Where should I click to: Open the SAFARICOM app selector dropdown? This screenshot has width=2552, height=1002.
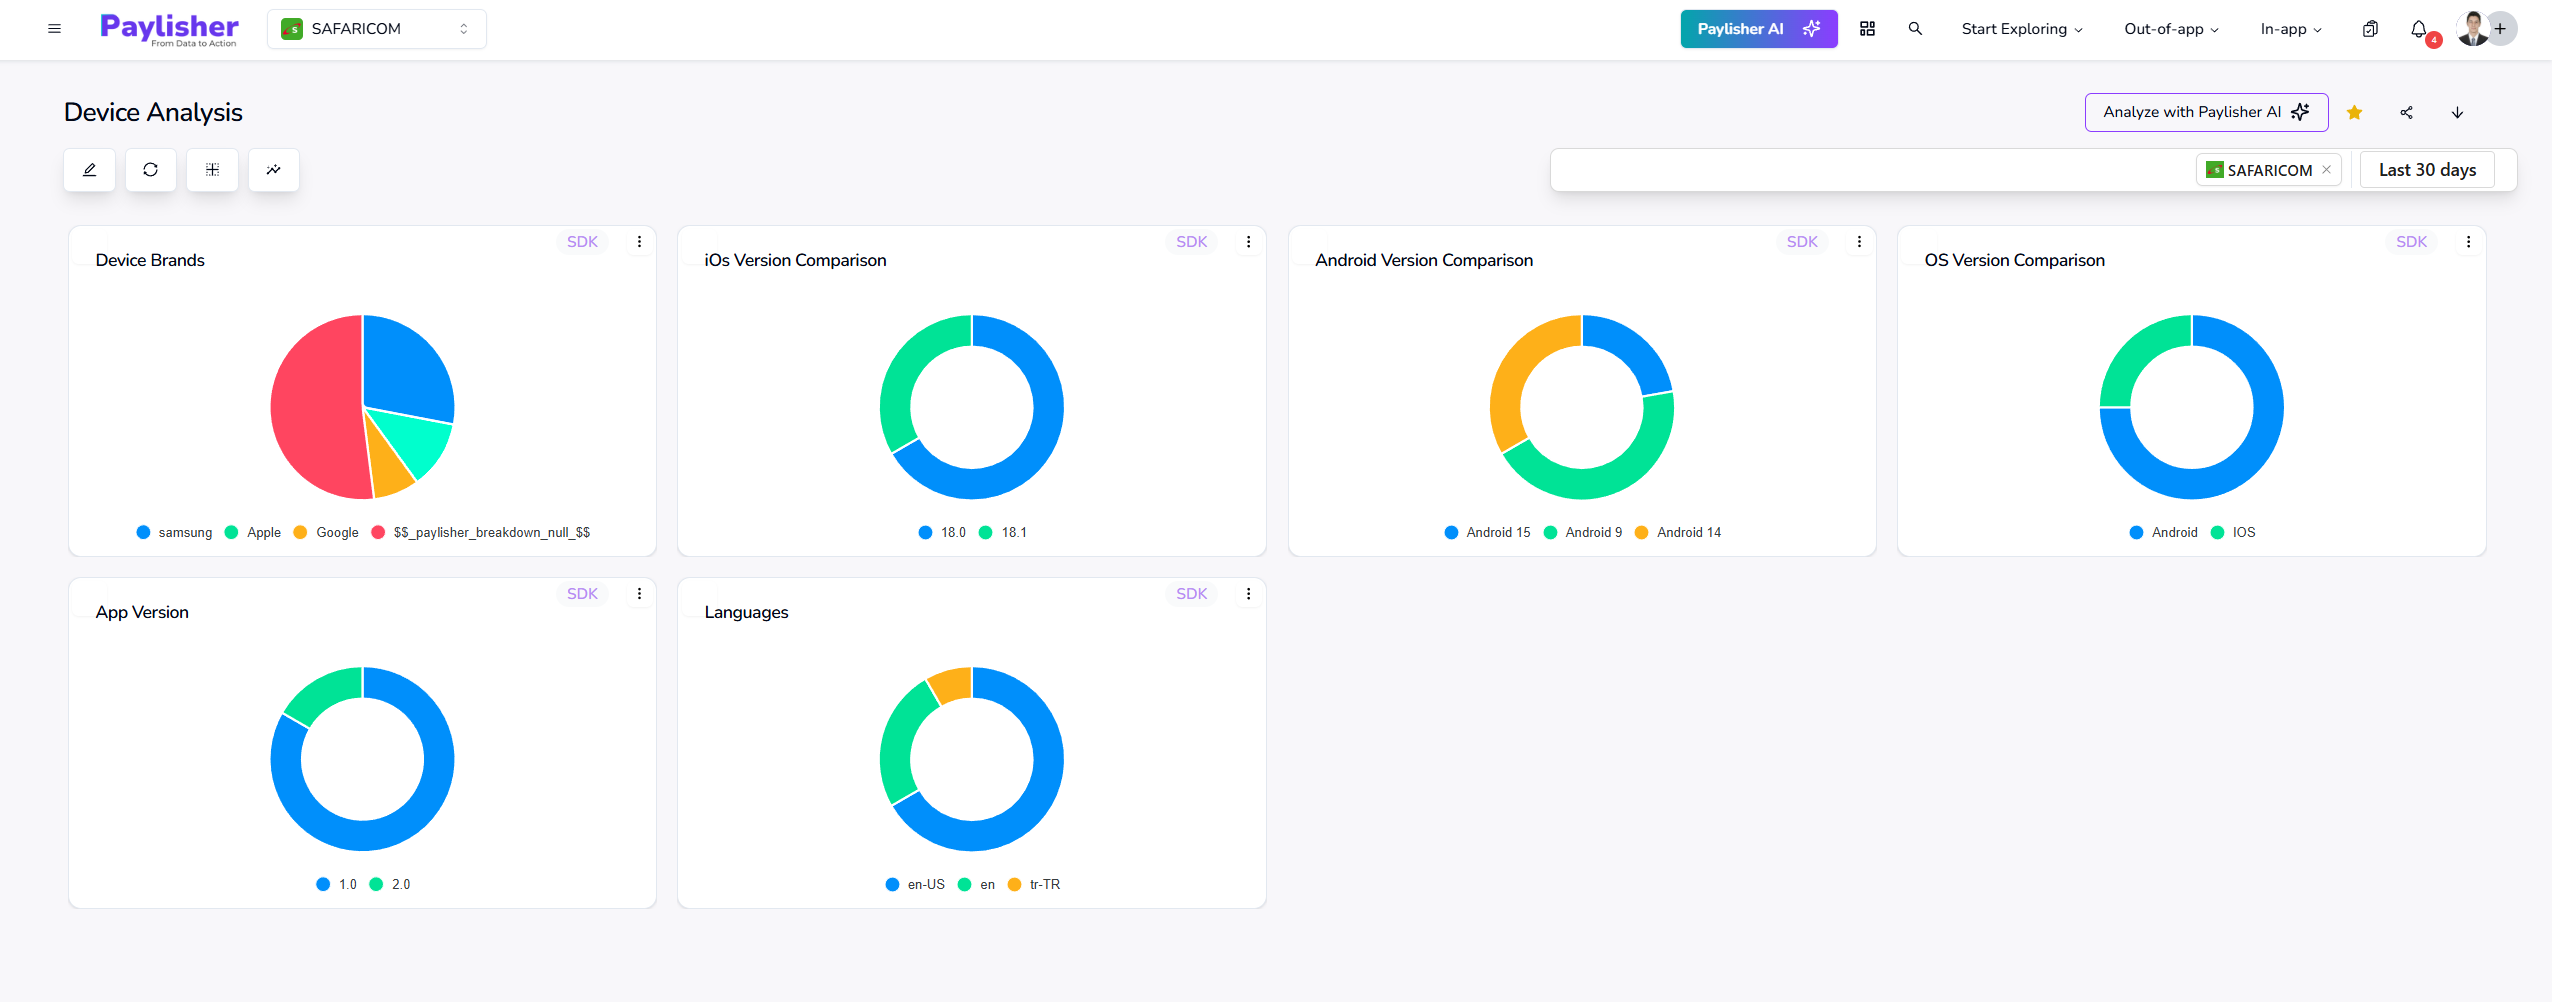pos(376,29)
